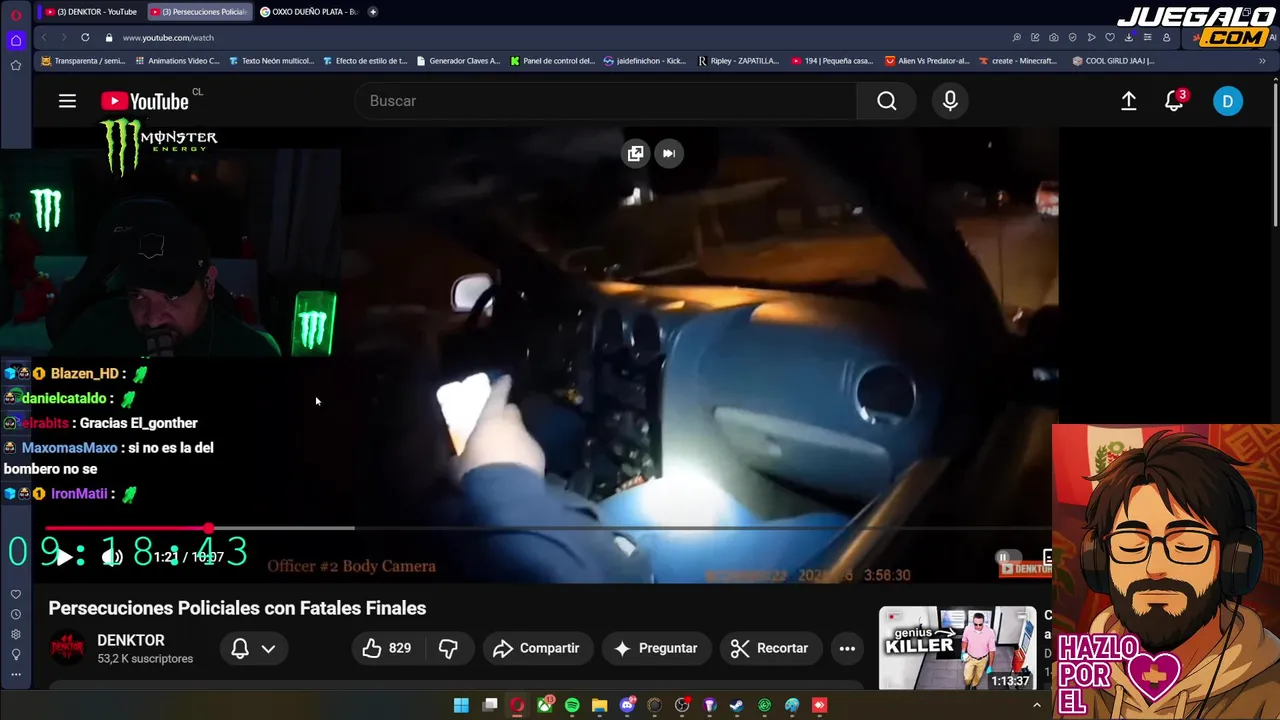Open the Alien Vs Predator bookmark
Viewport: 1280px width, 720px height.
[x=927, y=60]
